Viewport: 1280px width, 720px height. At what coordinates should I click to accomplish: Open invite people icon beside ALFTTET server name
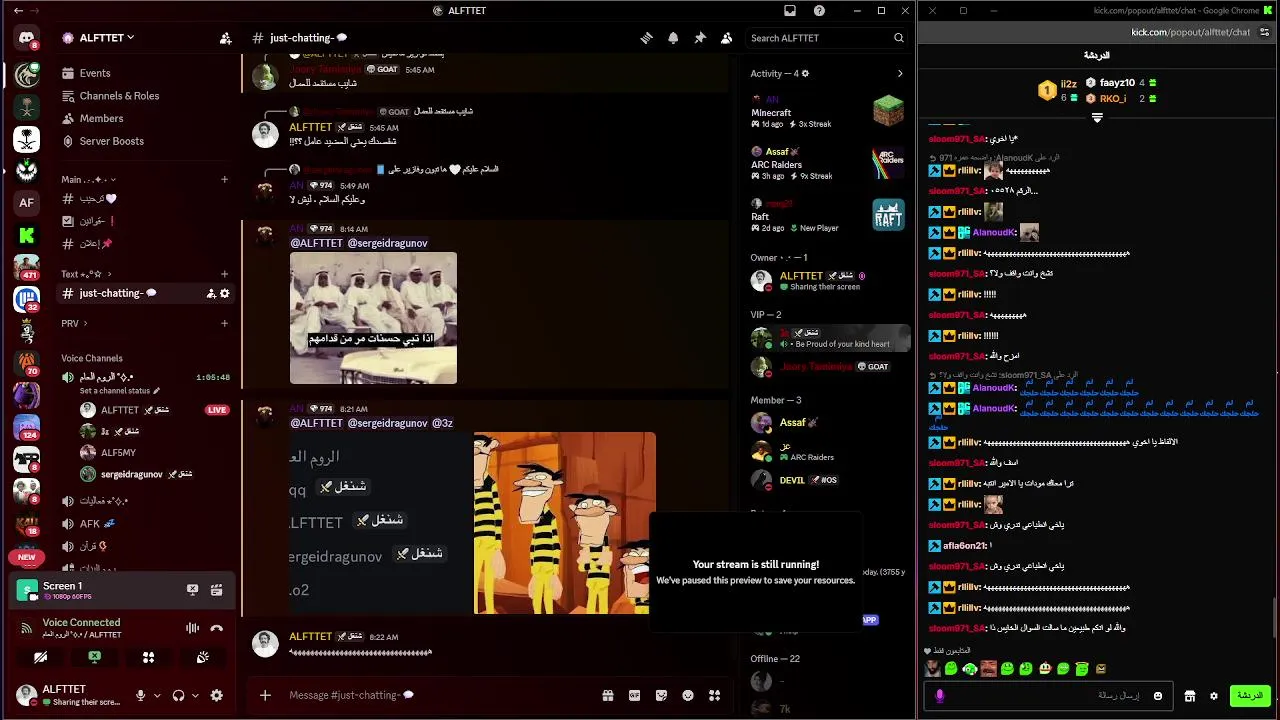click(x=225, y=38)
